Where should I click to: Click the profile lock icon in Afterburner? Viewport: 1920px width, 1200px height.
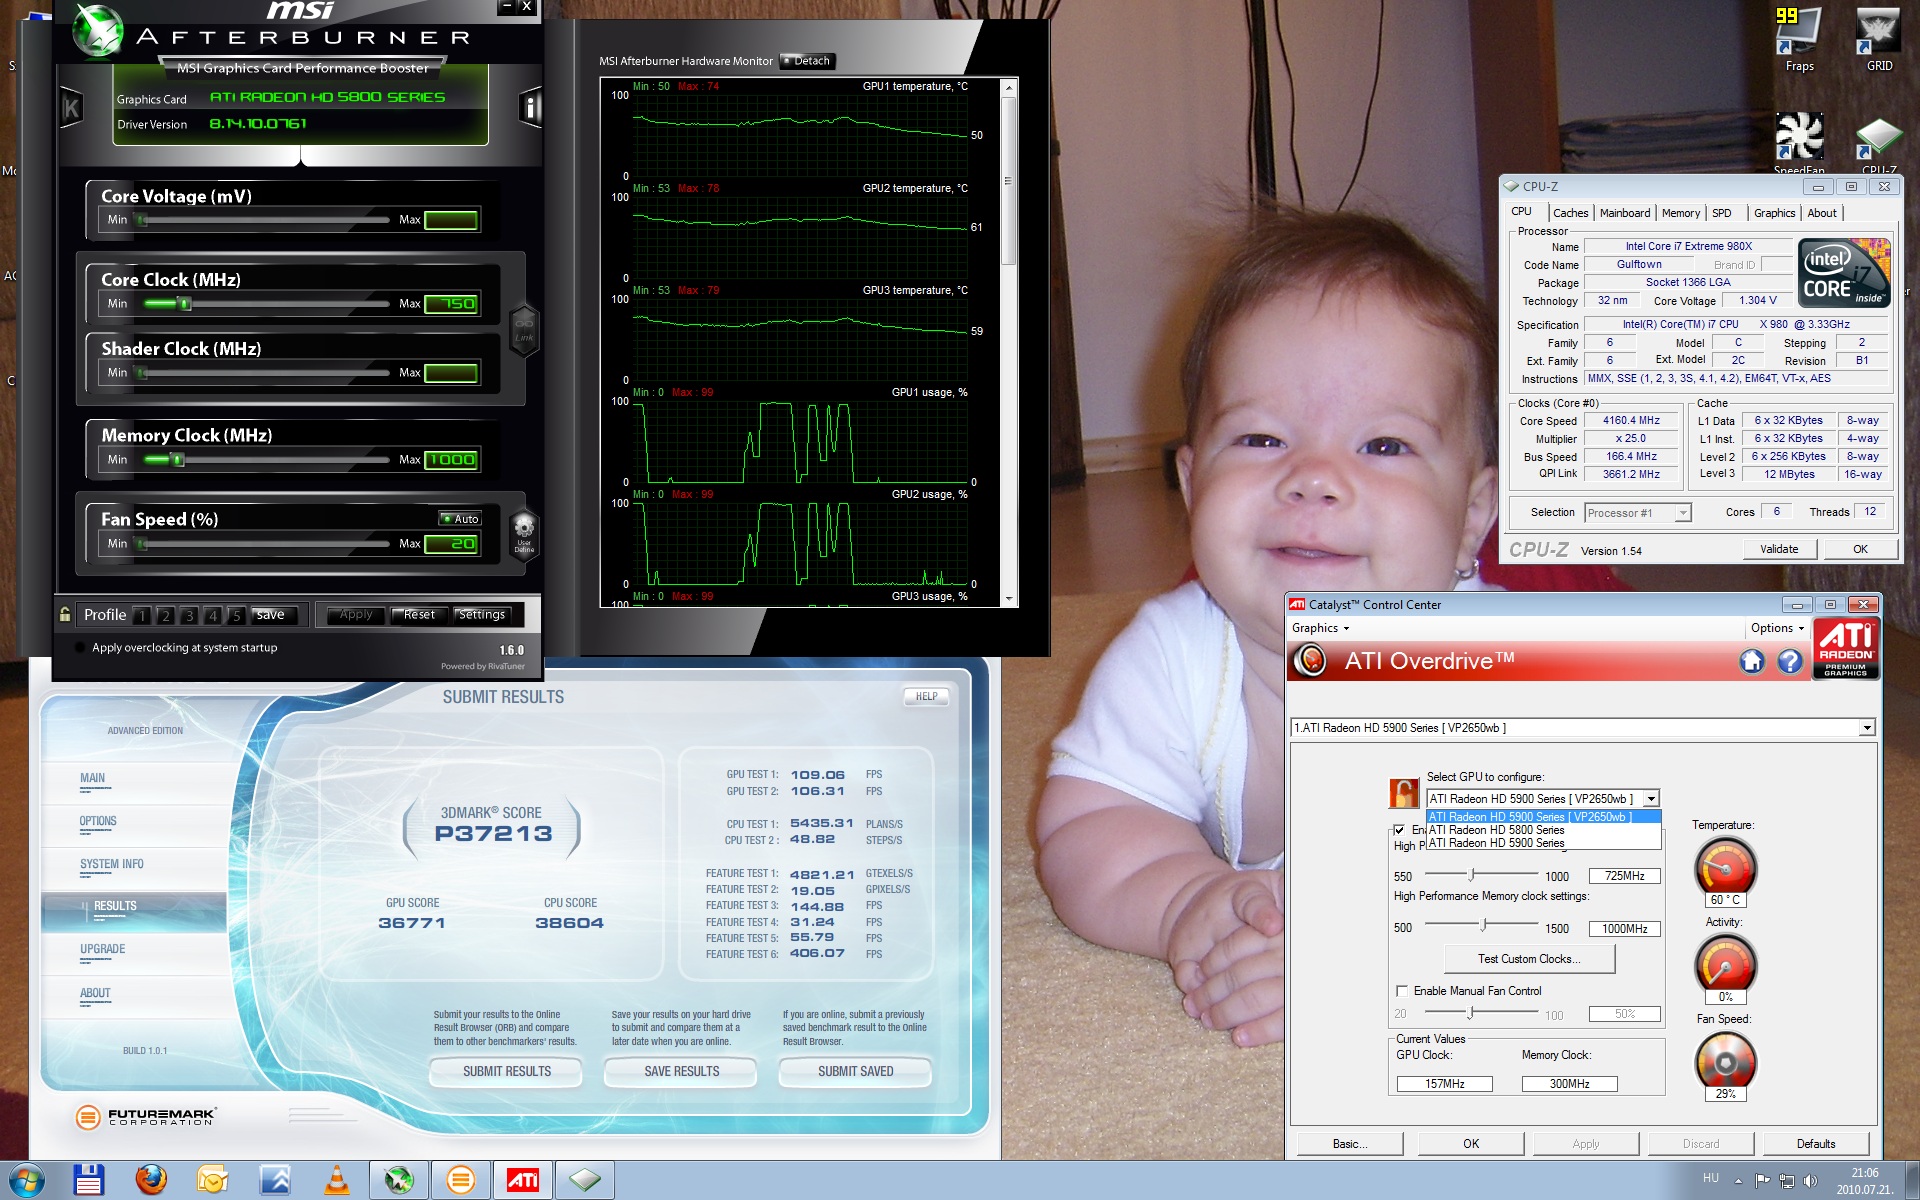(65, 614)
